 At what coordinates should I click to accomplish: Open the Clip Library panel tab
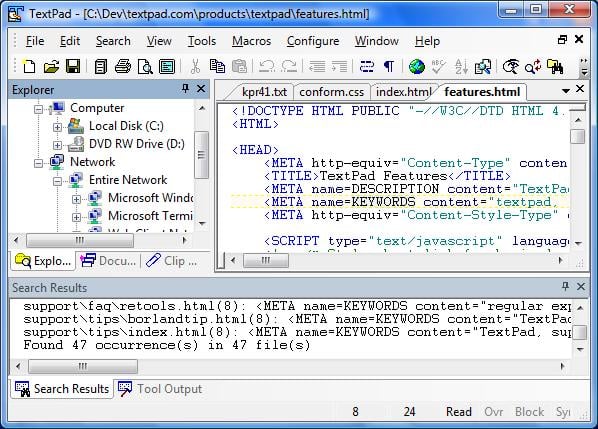click(x=172, y=261)
